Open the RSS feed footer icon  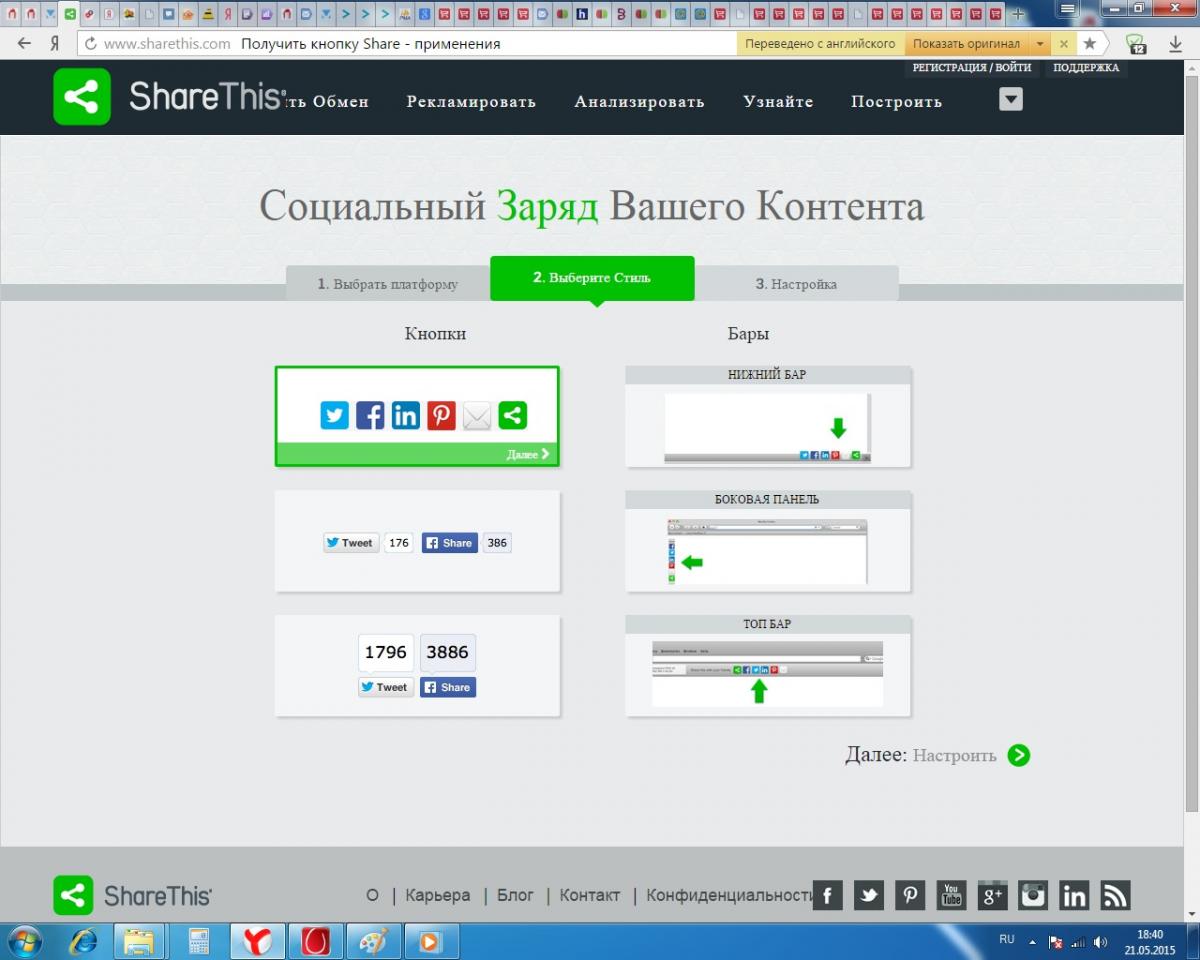1115,895
